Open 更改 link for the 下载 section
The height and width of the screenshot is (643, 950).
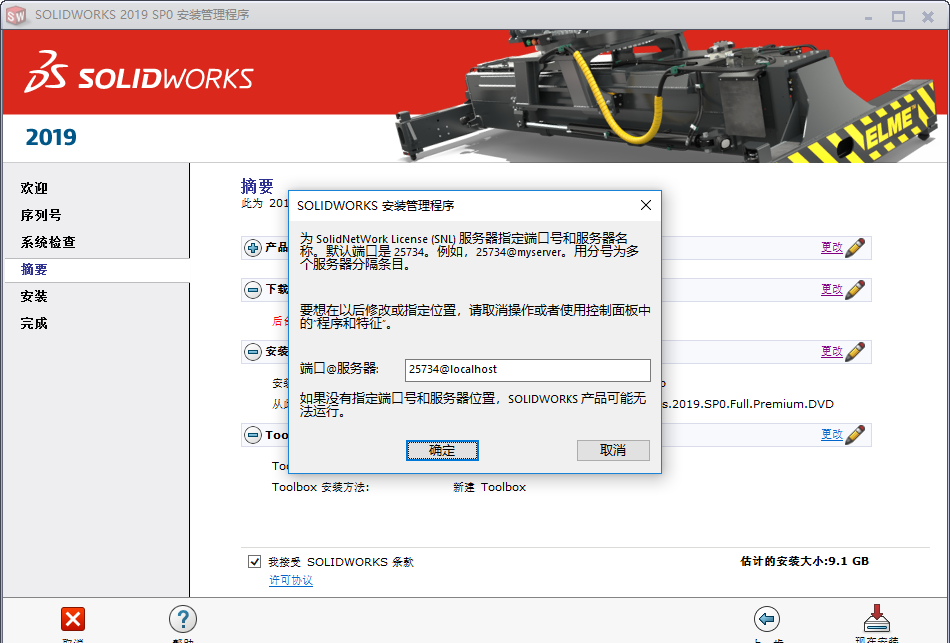(831, 290)
